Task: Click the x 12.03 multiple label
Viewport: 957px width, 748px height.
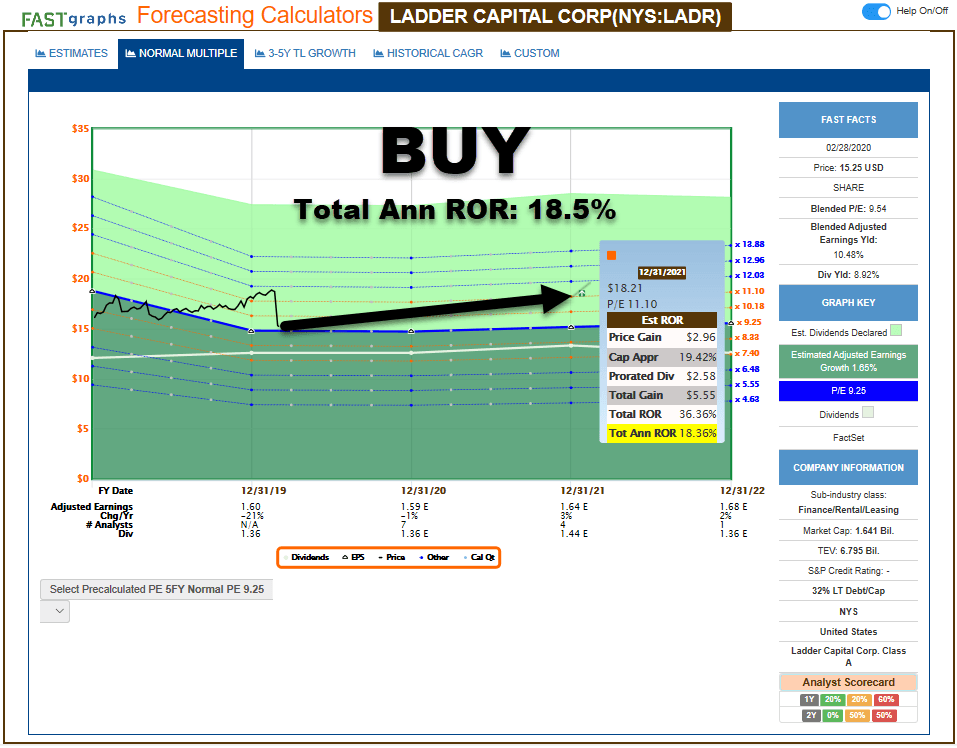Action: pyautogui.click(x=749, y=275)
